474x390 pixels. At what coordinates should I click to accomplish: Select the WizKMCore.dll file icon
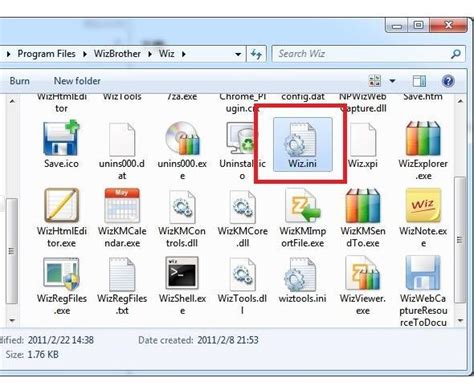tap(243, 207)
